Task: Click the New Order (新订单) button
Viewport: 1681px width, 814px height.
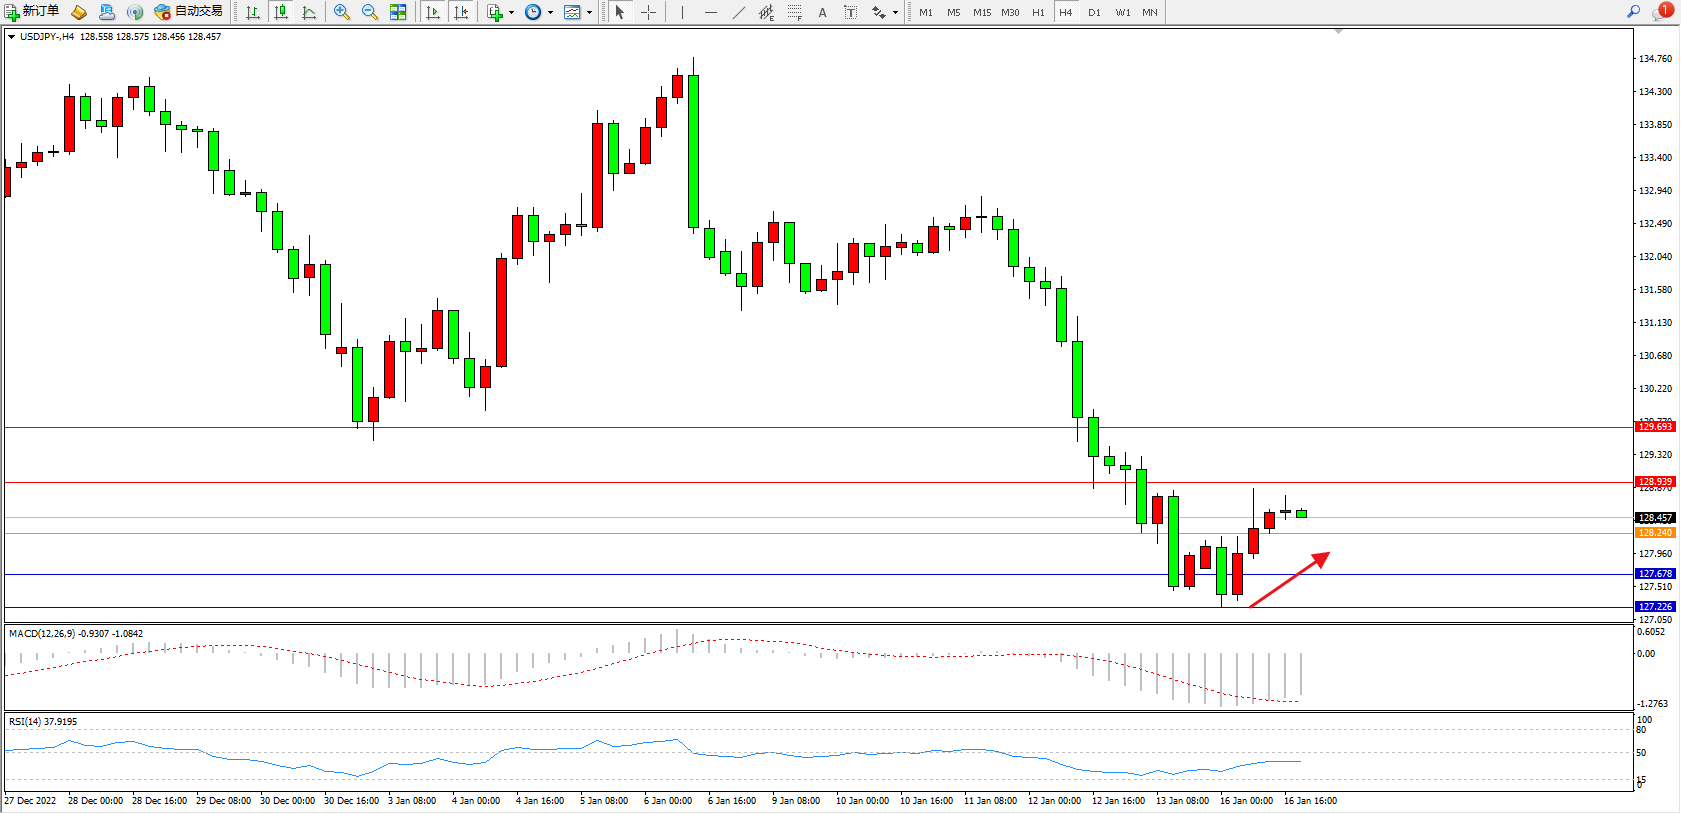Action: point(32,12)
